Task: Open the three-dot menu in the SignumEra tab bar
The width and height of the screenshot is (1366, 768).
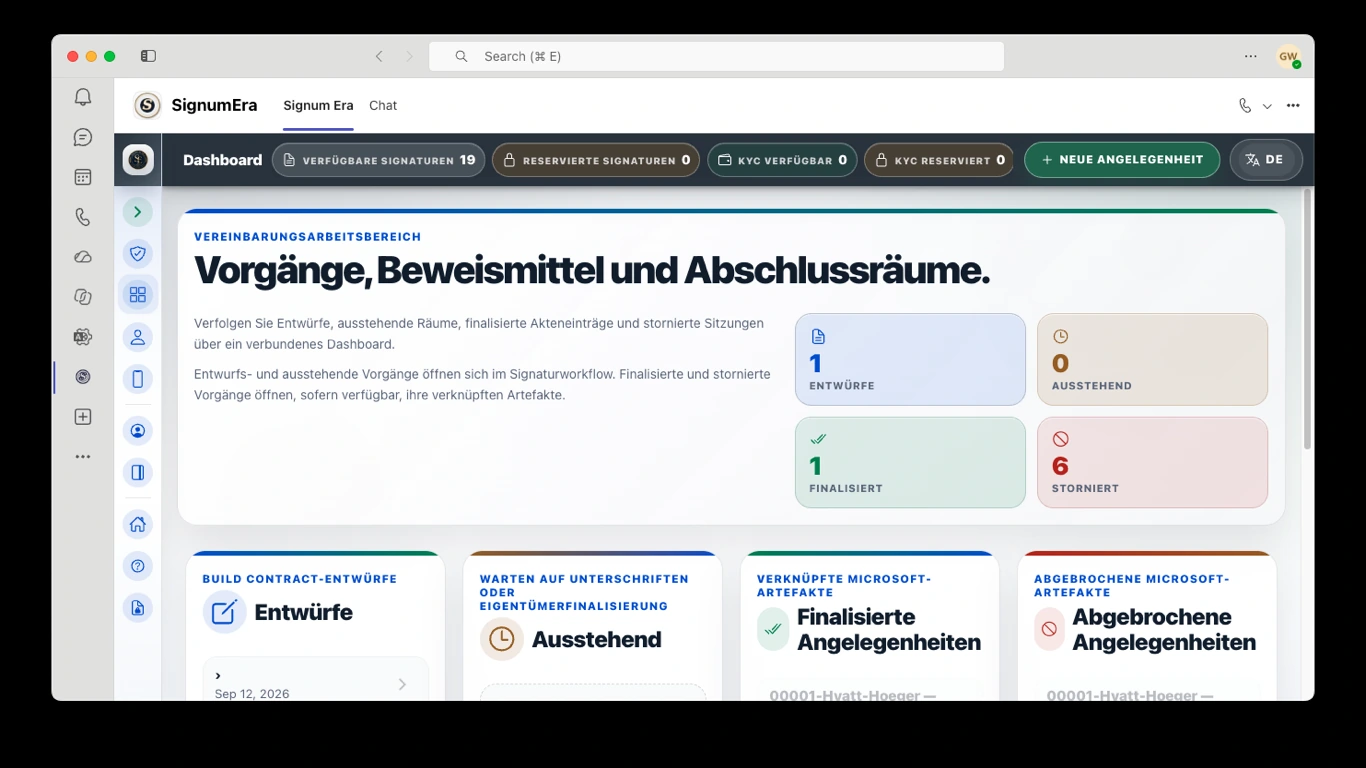Action: tap(1293, 105)
